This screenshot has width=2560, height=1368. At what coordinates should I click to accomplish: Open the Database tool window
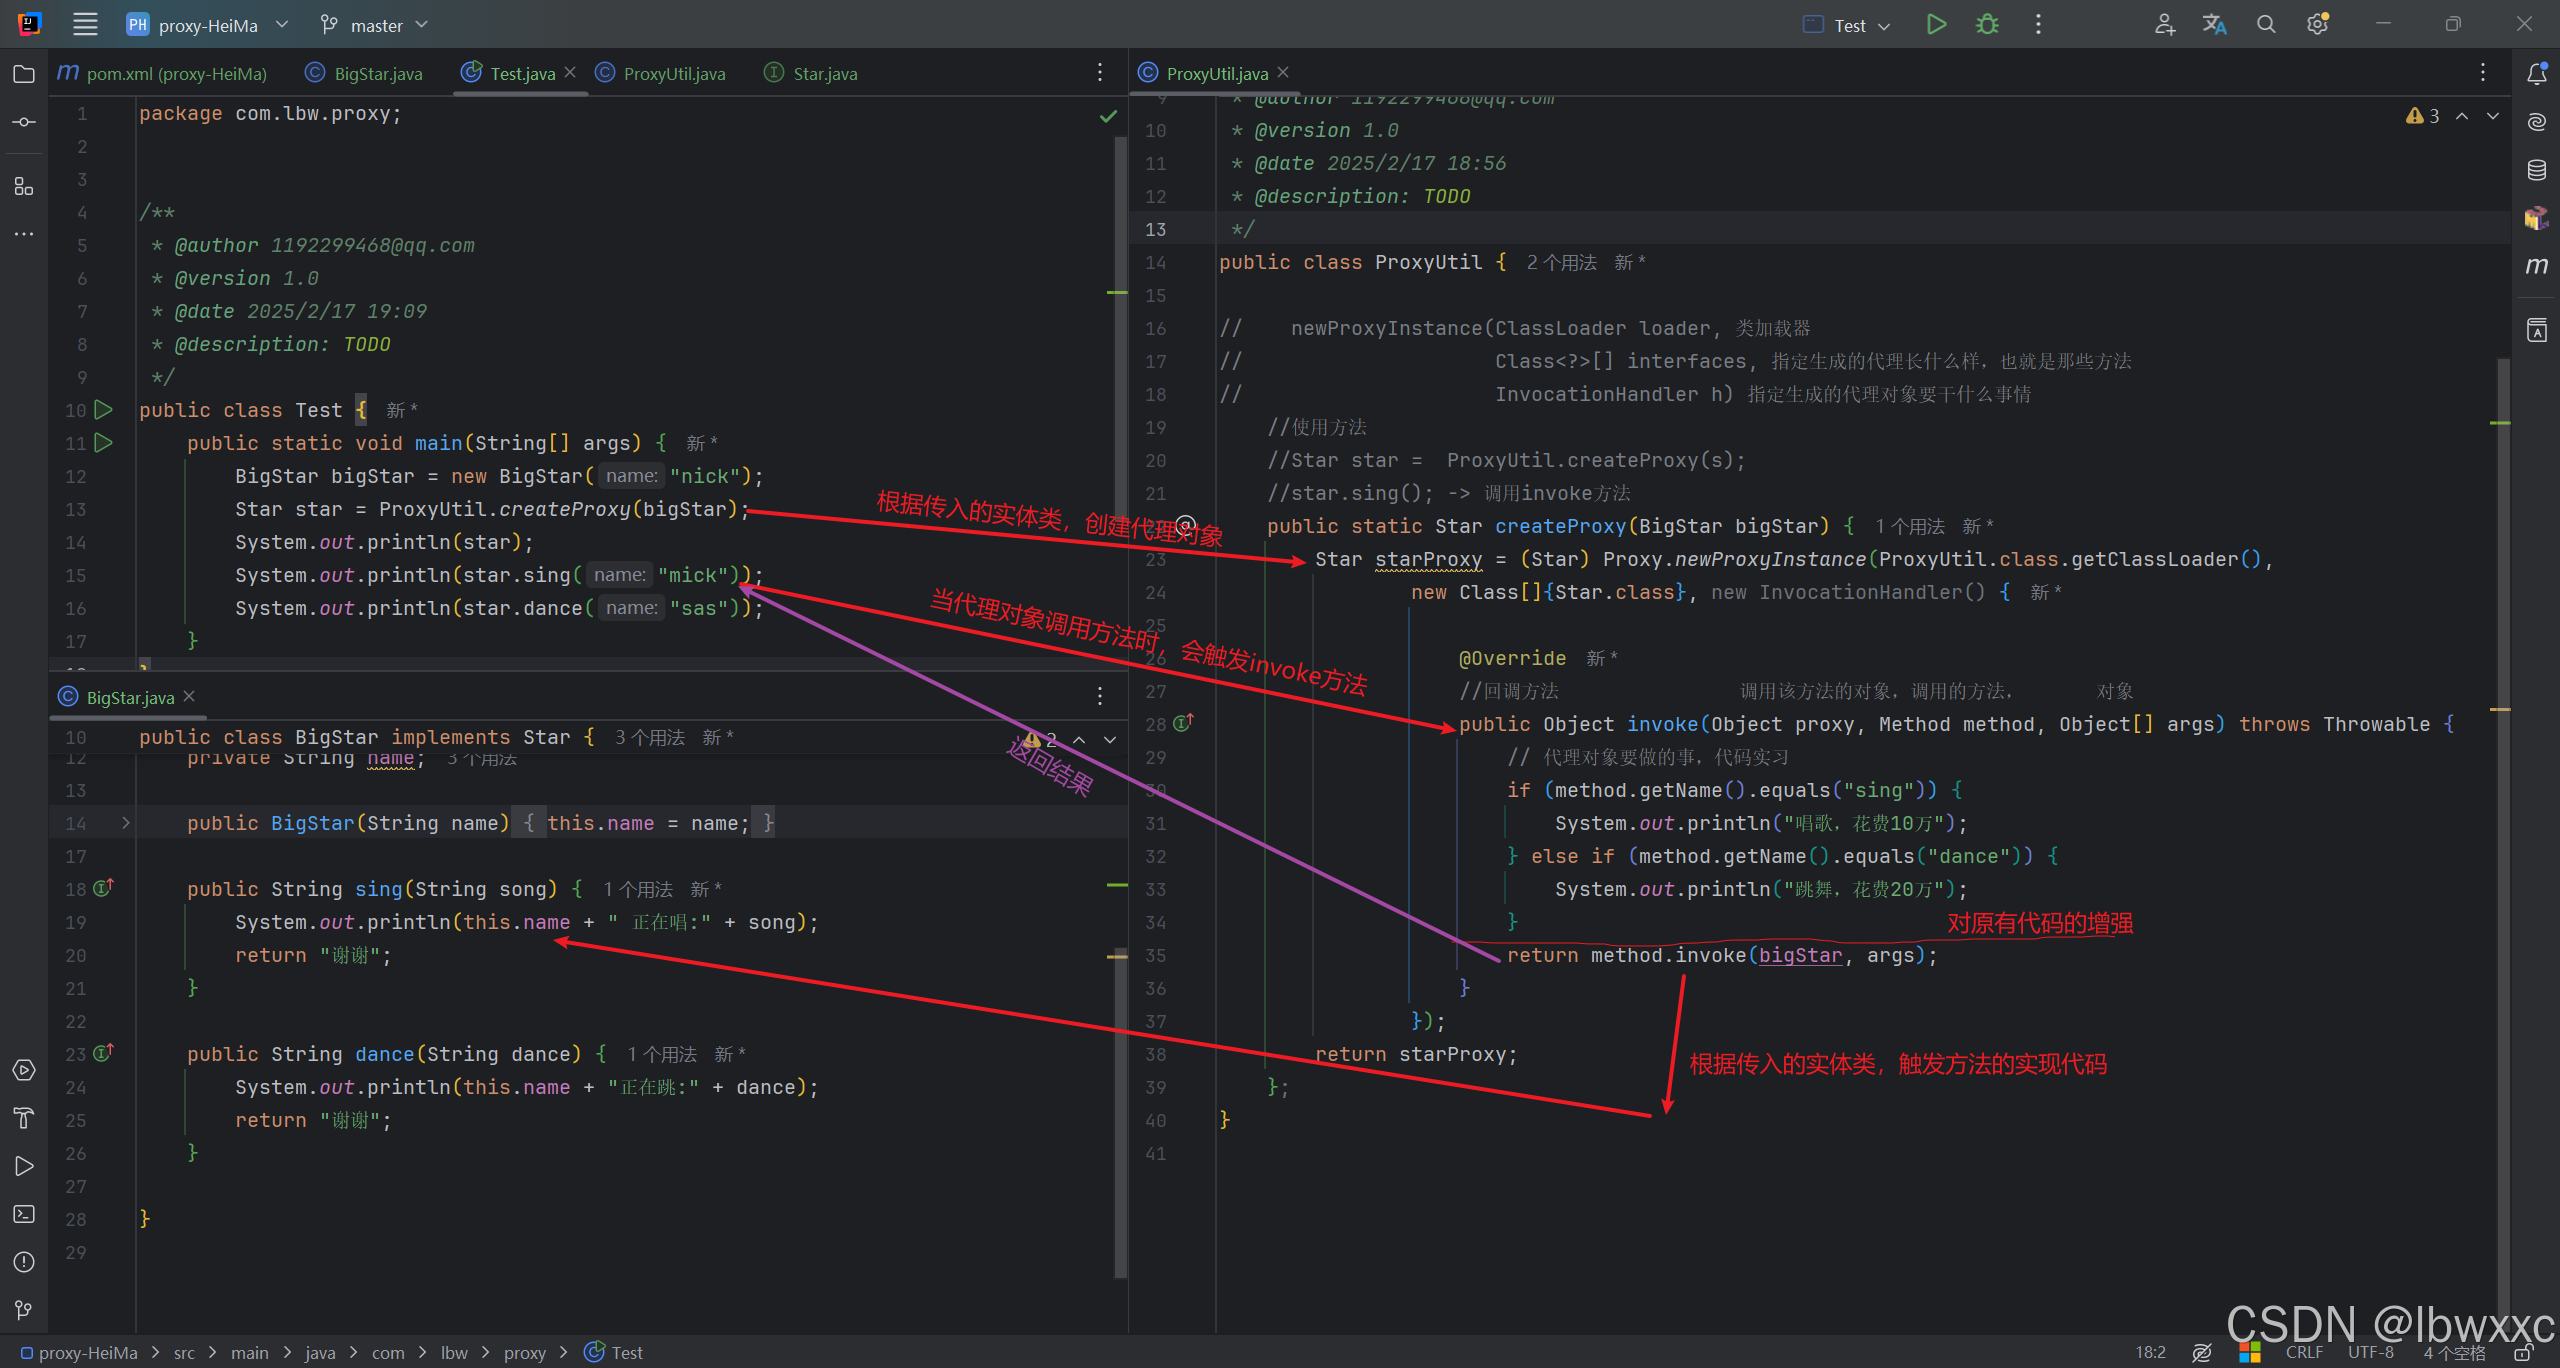[x=2536, y=170]
